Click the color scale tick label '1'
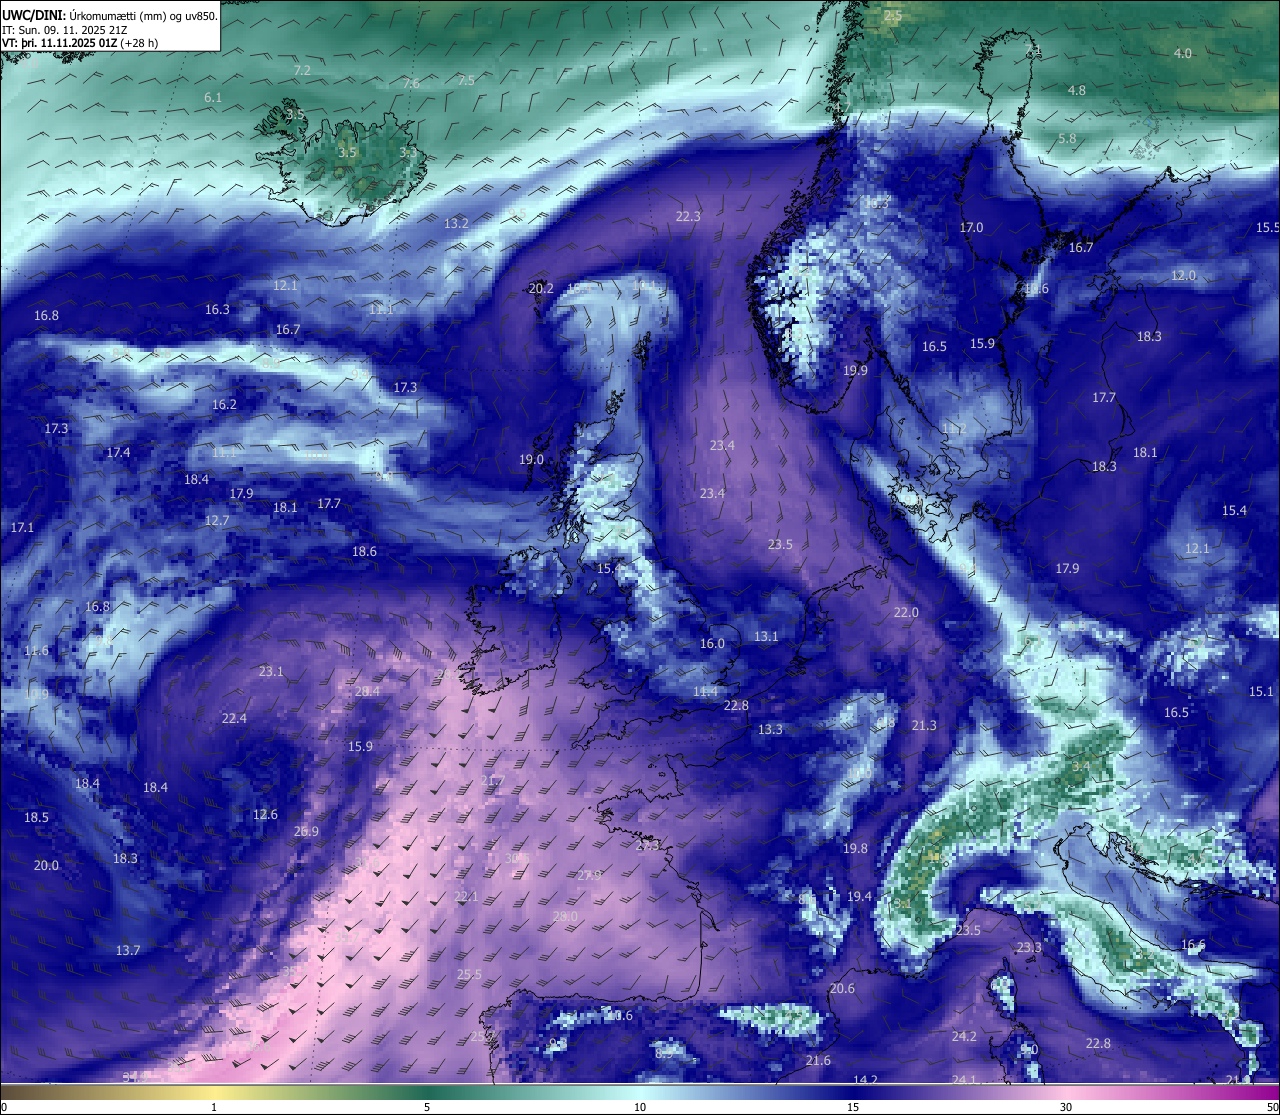Viewport: 1280px width, 1115px height. pyautogui.click(x=214, y=1107)
